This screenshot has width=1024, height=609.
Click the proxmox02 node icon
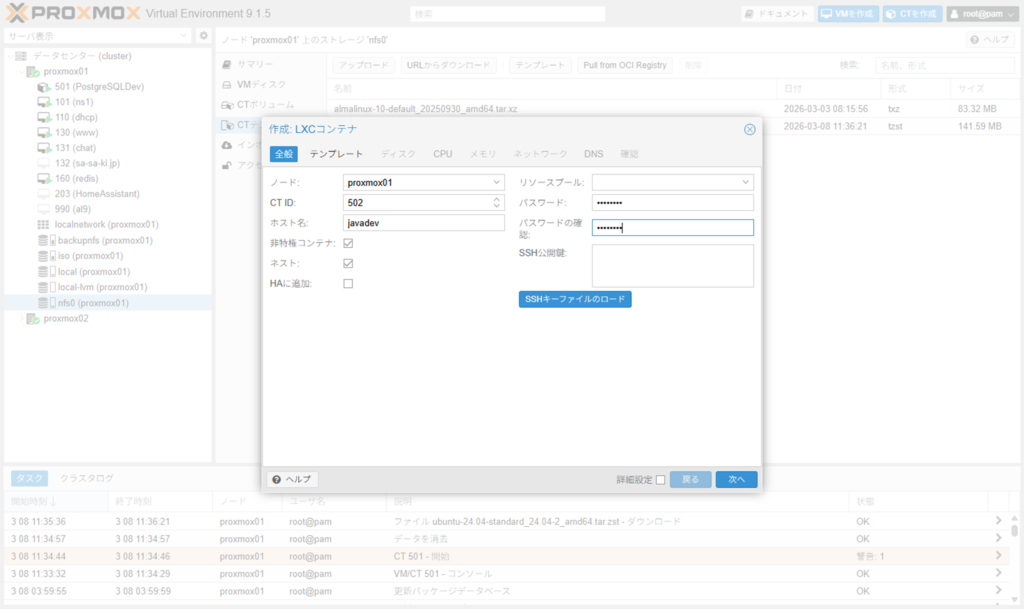(32, 319)
